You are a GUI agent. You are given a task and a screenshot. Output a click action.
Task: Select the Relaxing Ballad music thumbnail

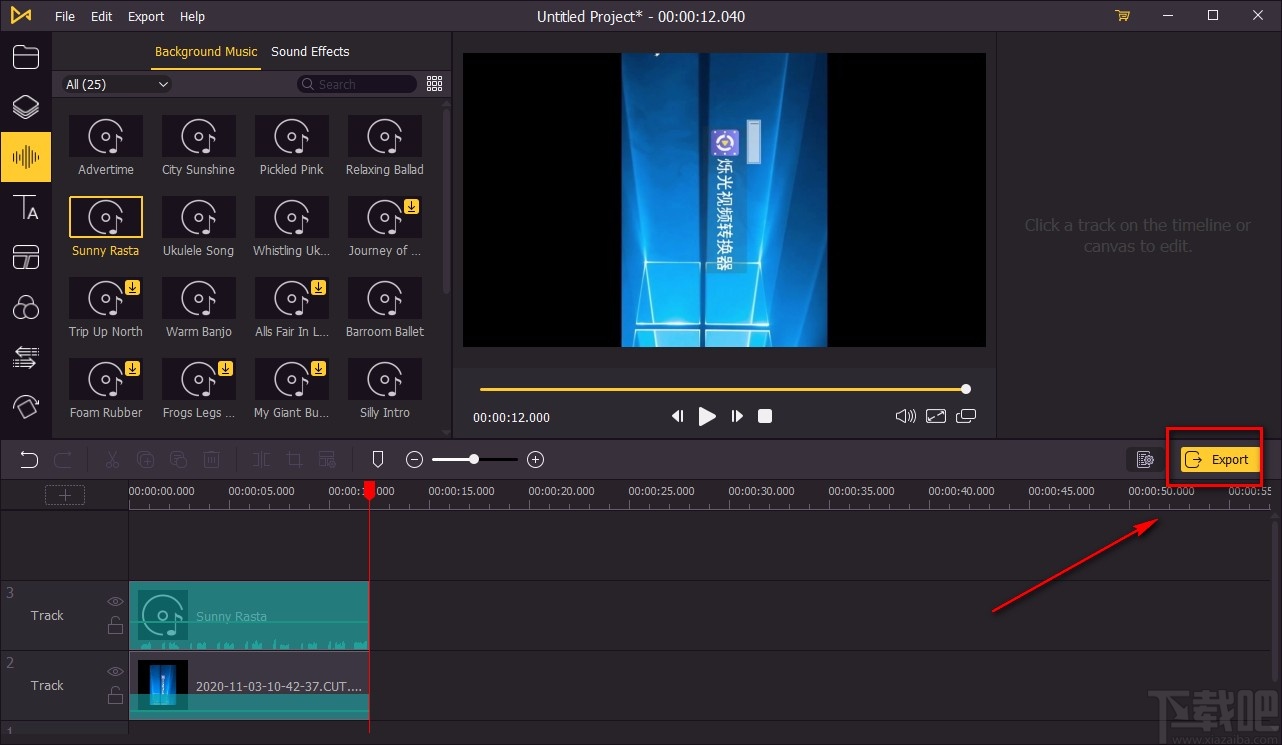[x=385, y=136]
